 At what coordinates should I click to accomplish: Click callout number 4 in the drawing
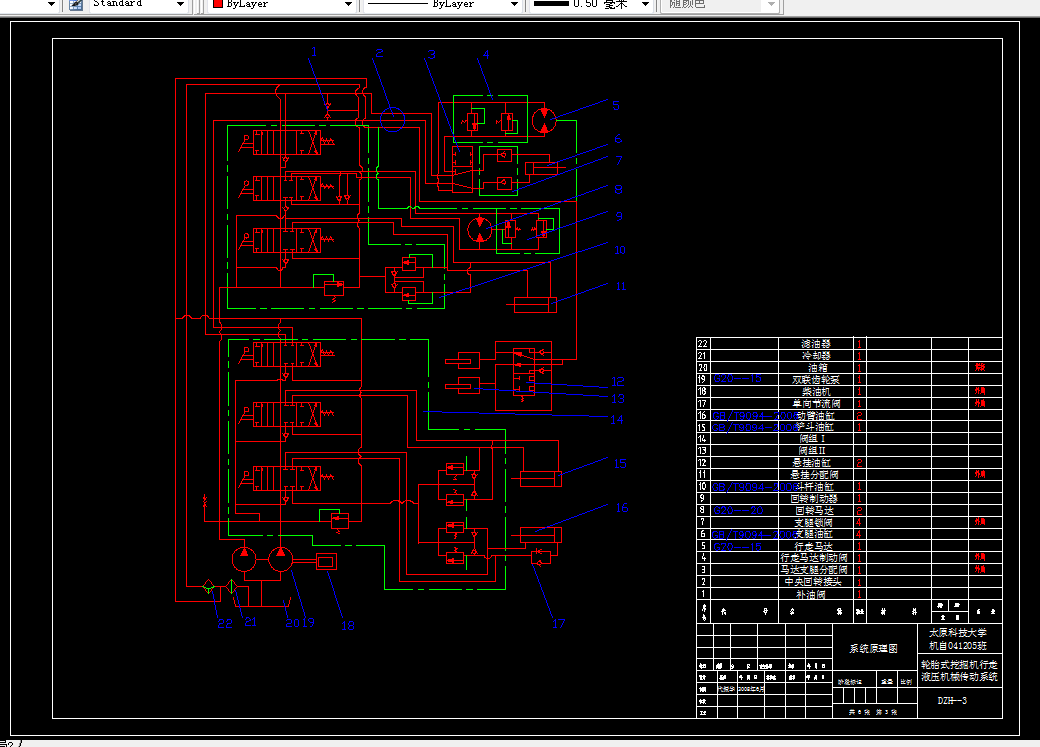tap(486, 54)
